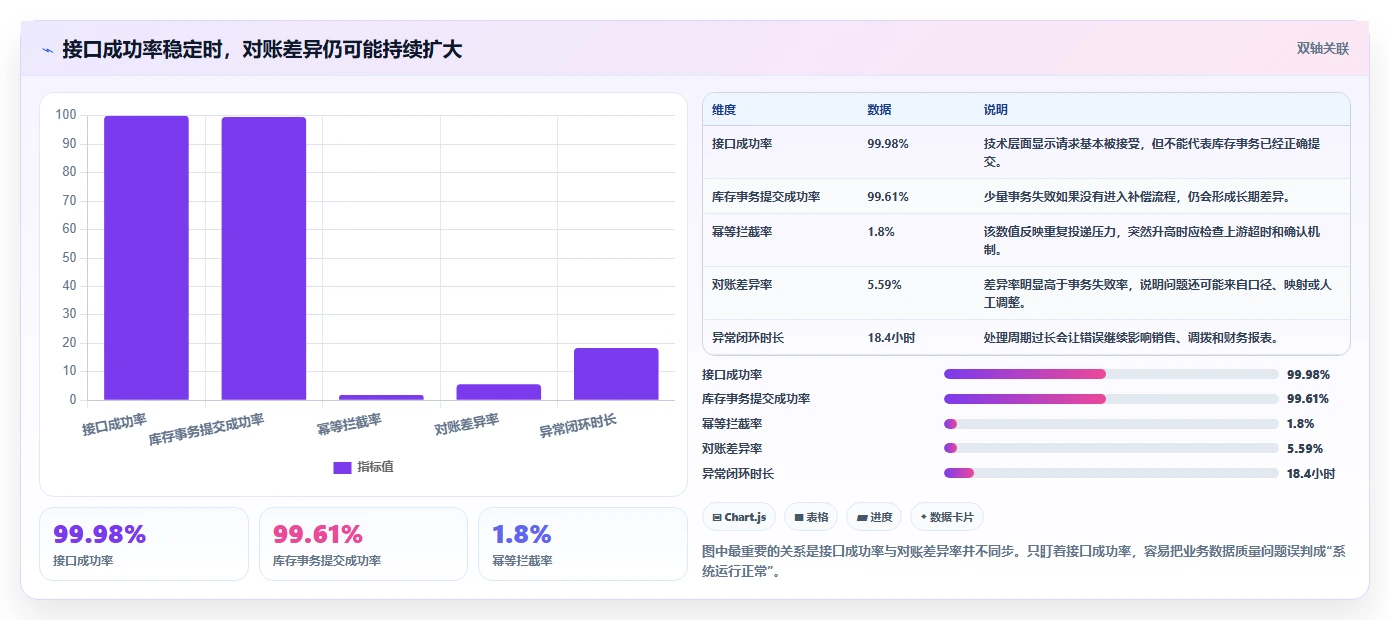Click the 100 tick on the y-axis
This screenshot has width=1390, height=620.
(x=66, y=115)
